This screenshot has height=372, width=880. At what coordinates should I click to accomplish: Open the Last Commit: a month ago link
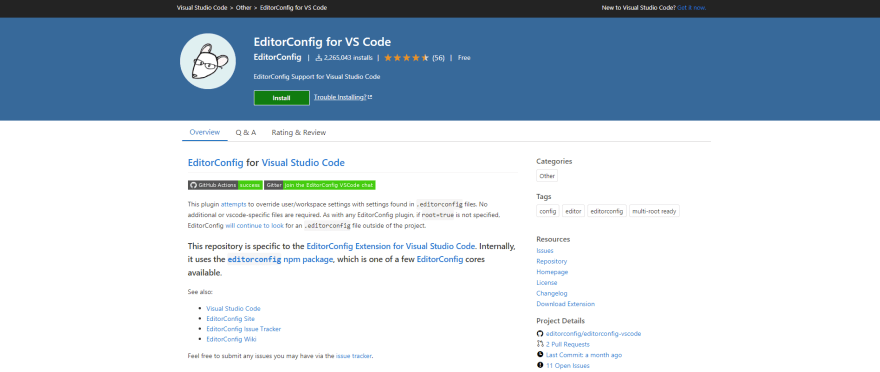584,355
